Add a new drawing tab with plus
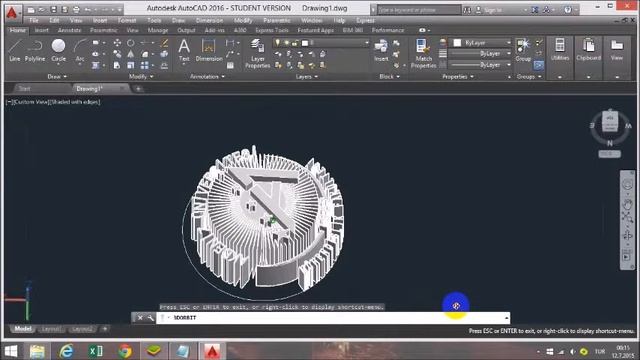Image resolution: width=640 pixels, height=360 pixels. (x=138, y=89)
